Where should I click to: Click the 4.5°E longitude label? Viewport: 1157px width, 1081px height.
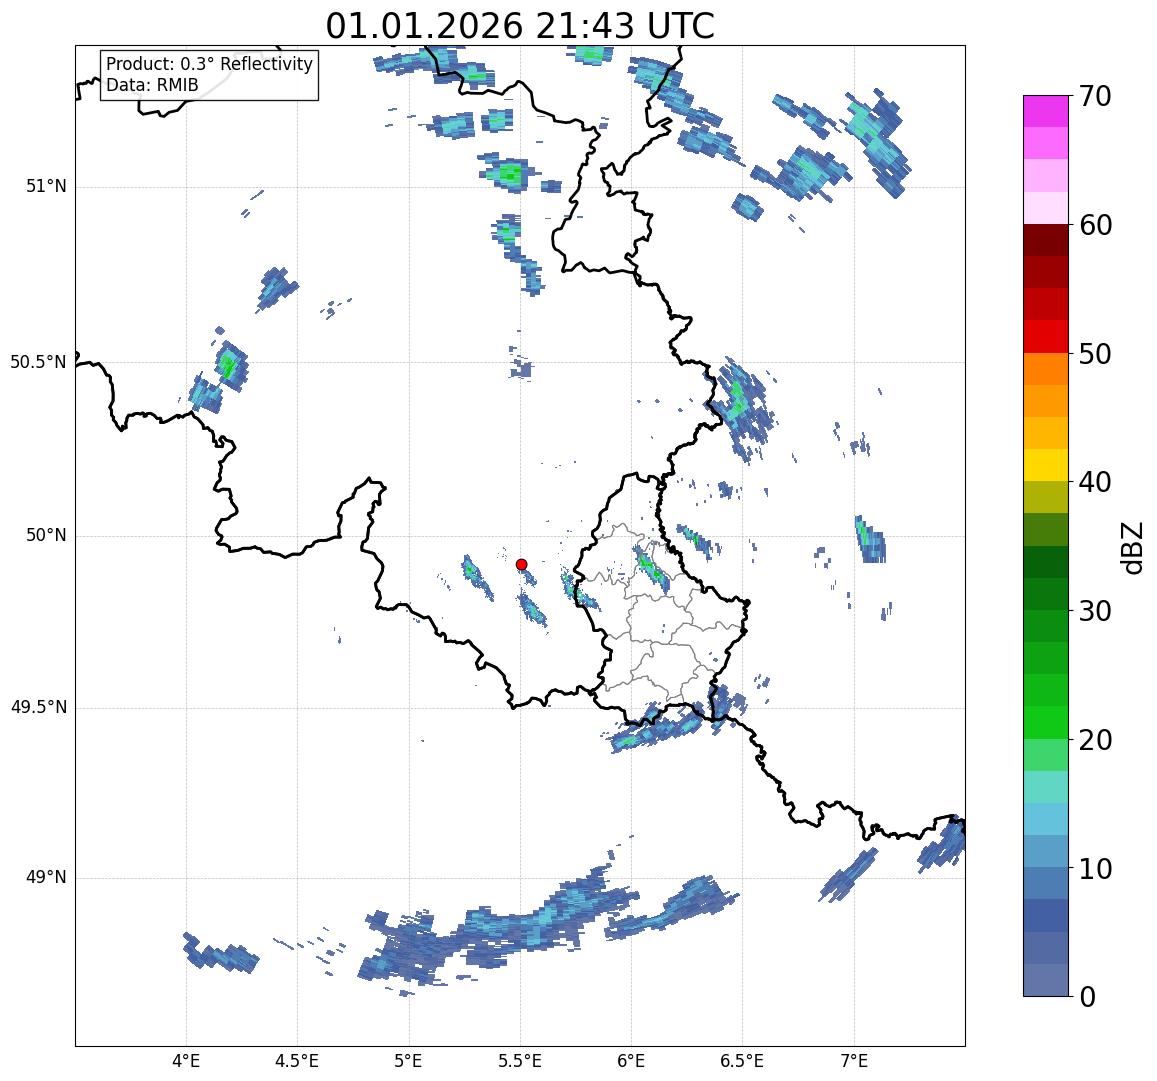coord(297,1061)
